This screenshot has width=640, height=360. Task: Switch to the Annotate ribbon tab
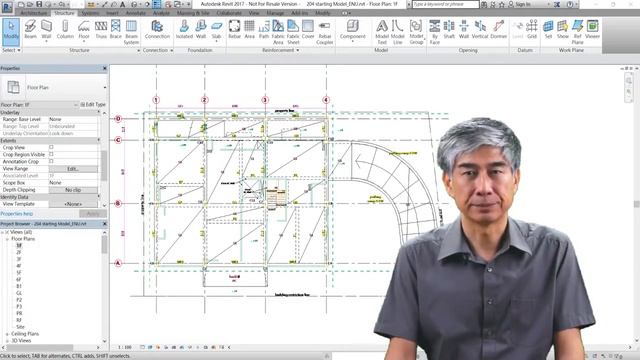136,13
